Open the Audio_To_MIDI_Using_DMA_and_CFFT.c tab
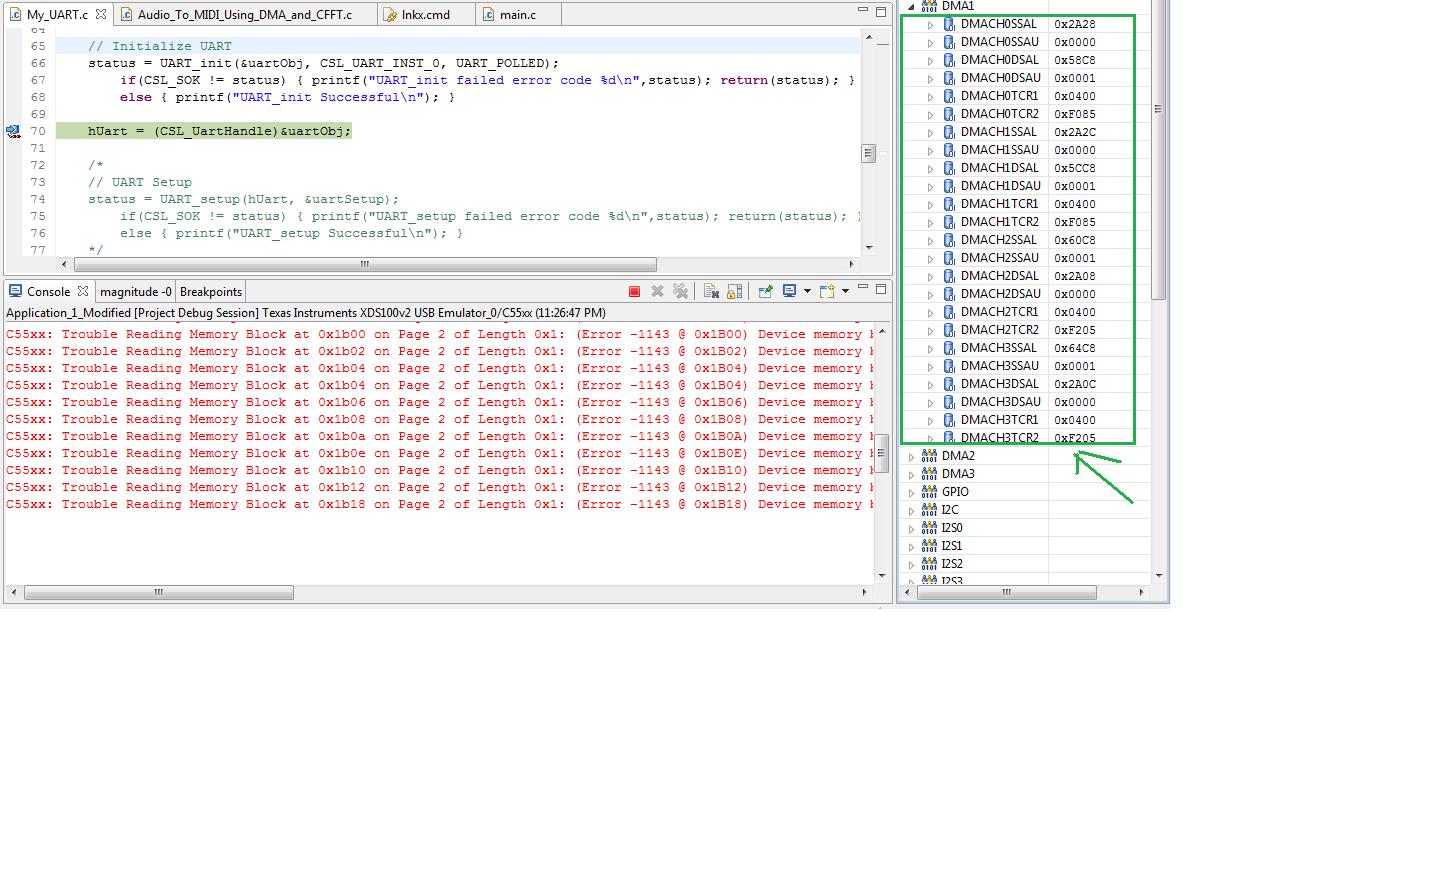Screen dimensions: 1434x869 point(244,15)
